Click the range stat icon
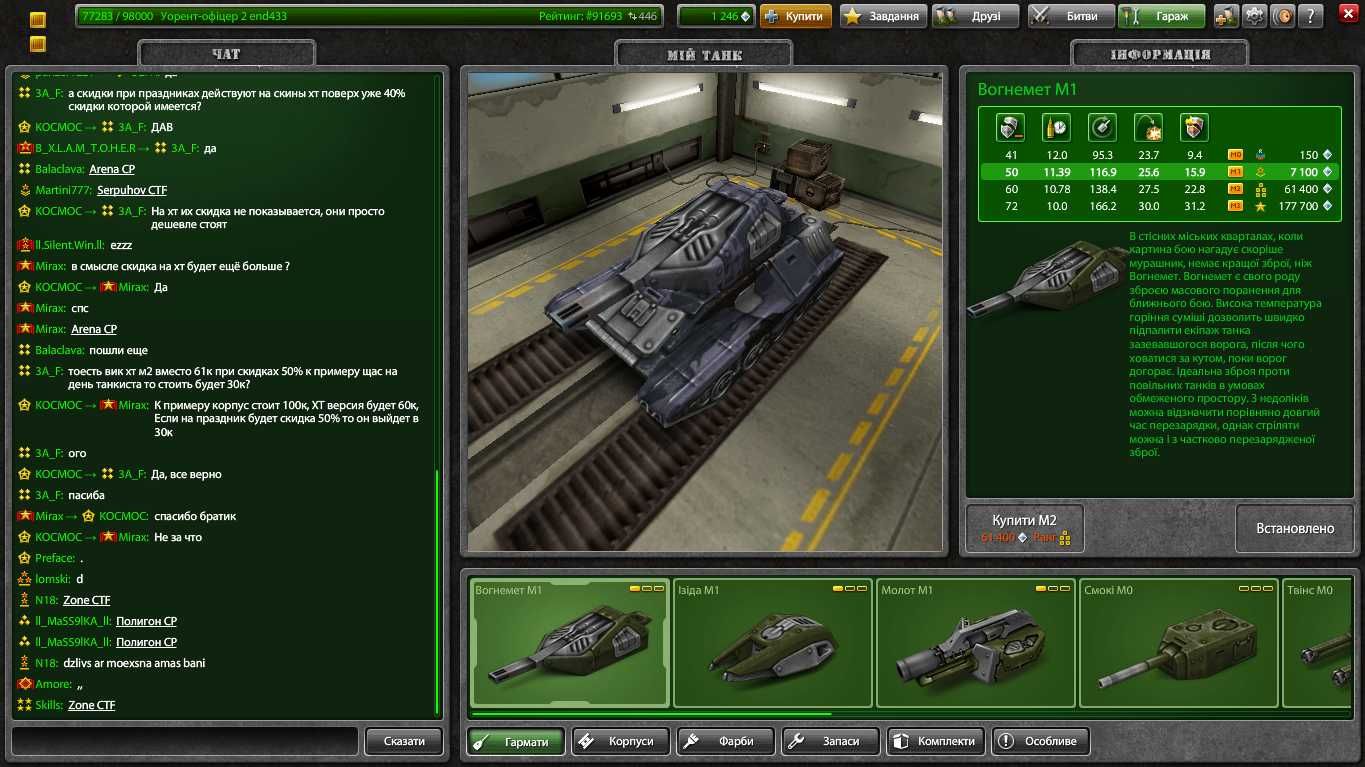 tap(1149, 127)
